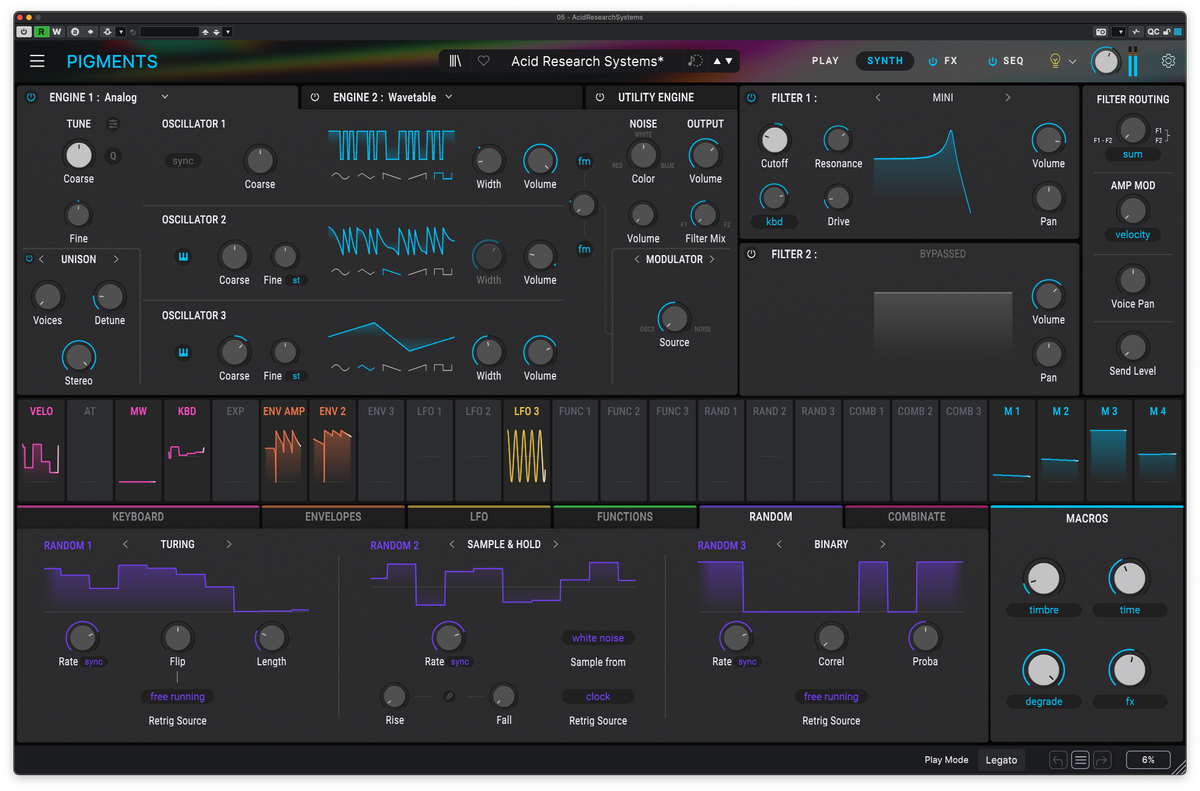The width and height of the screenshot is (1200, 791).
Task: Toggle the Unison power button
Action: click(29, 259)
